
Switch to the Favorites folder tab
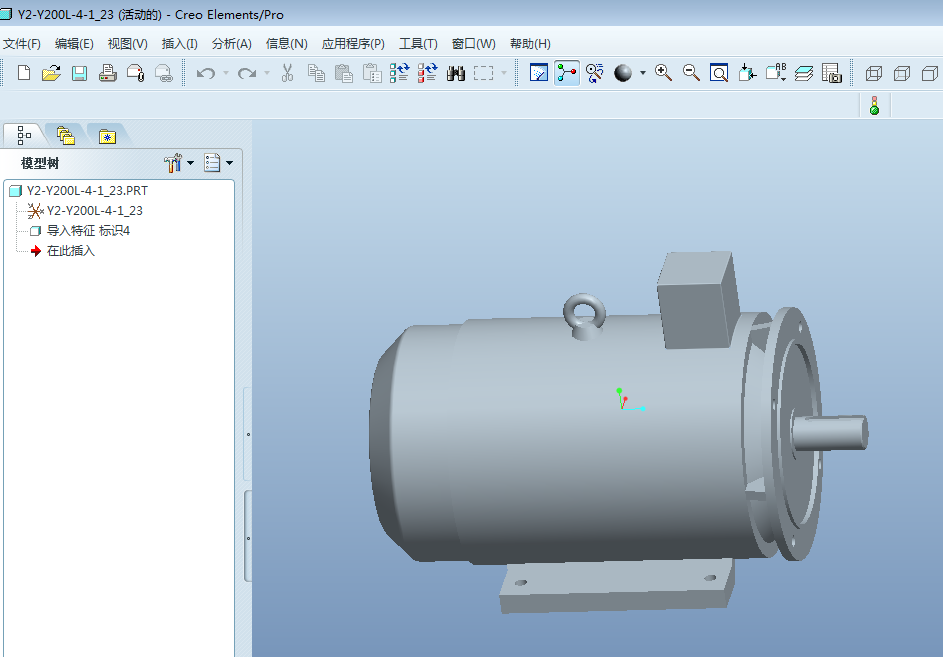point(107,136)
